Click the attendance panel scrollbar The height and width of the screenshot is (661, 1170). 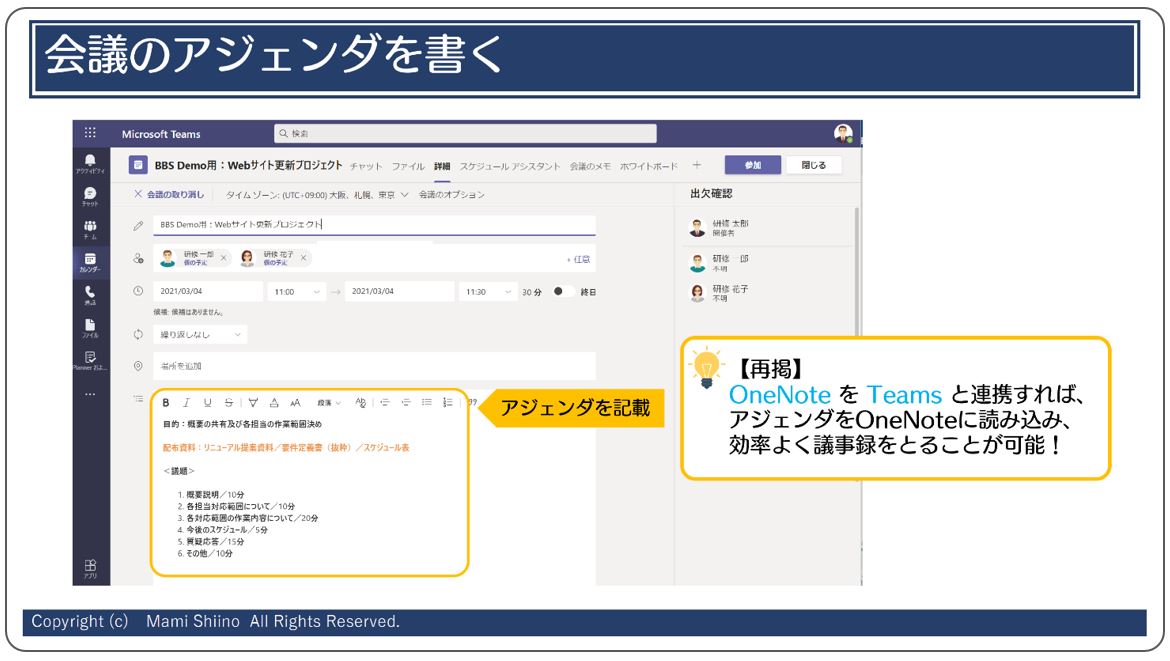pyautogui.click(x=857, y=272)
